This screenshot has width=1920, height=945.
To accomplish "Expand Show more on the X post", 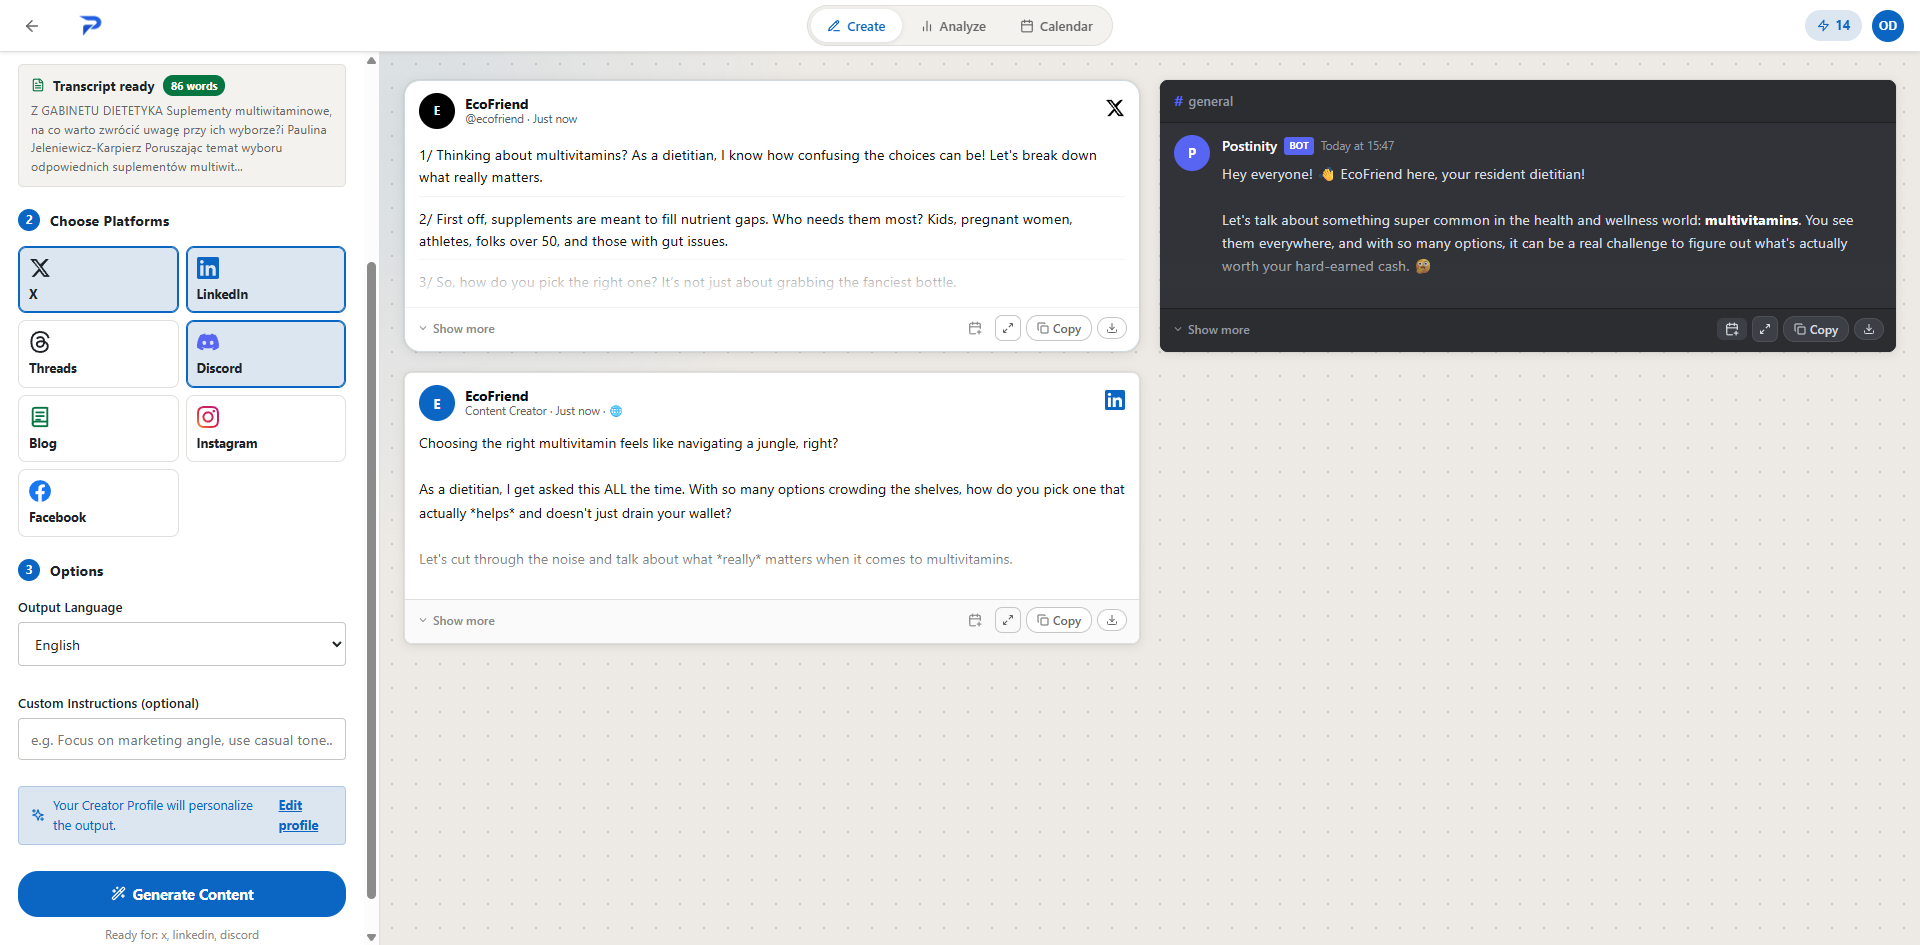I will tap(457, 329).
